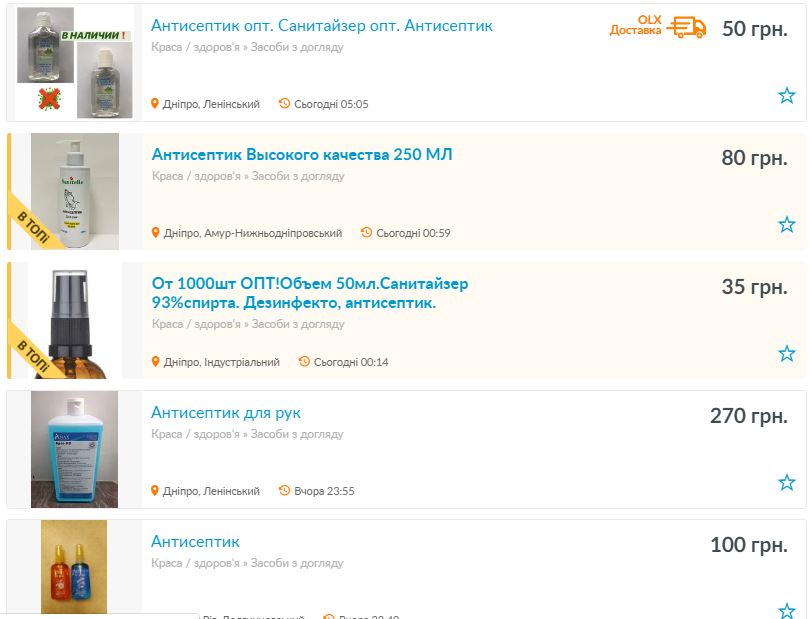Click location pin beside Дніпро, Індустріальний
Screen dimensions: 810x619
click(156, 362)
